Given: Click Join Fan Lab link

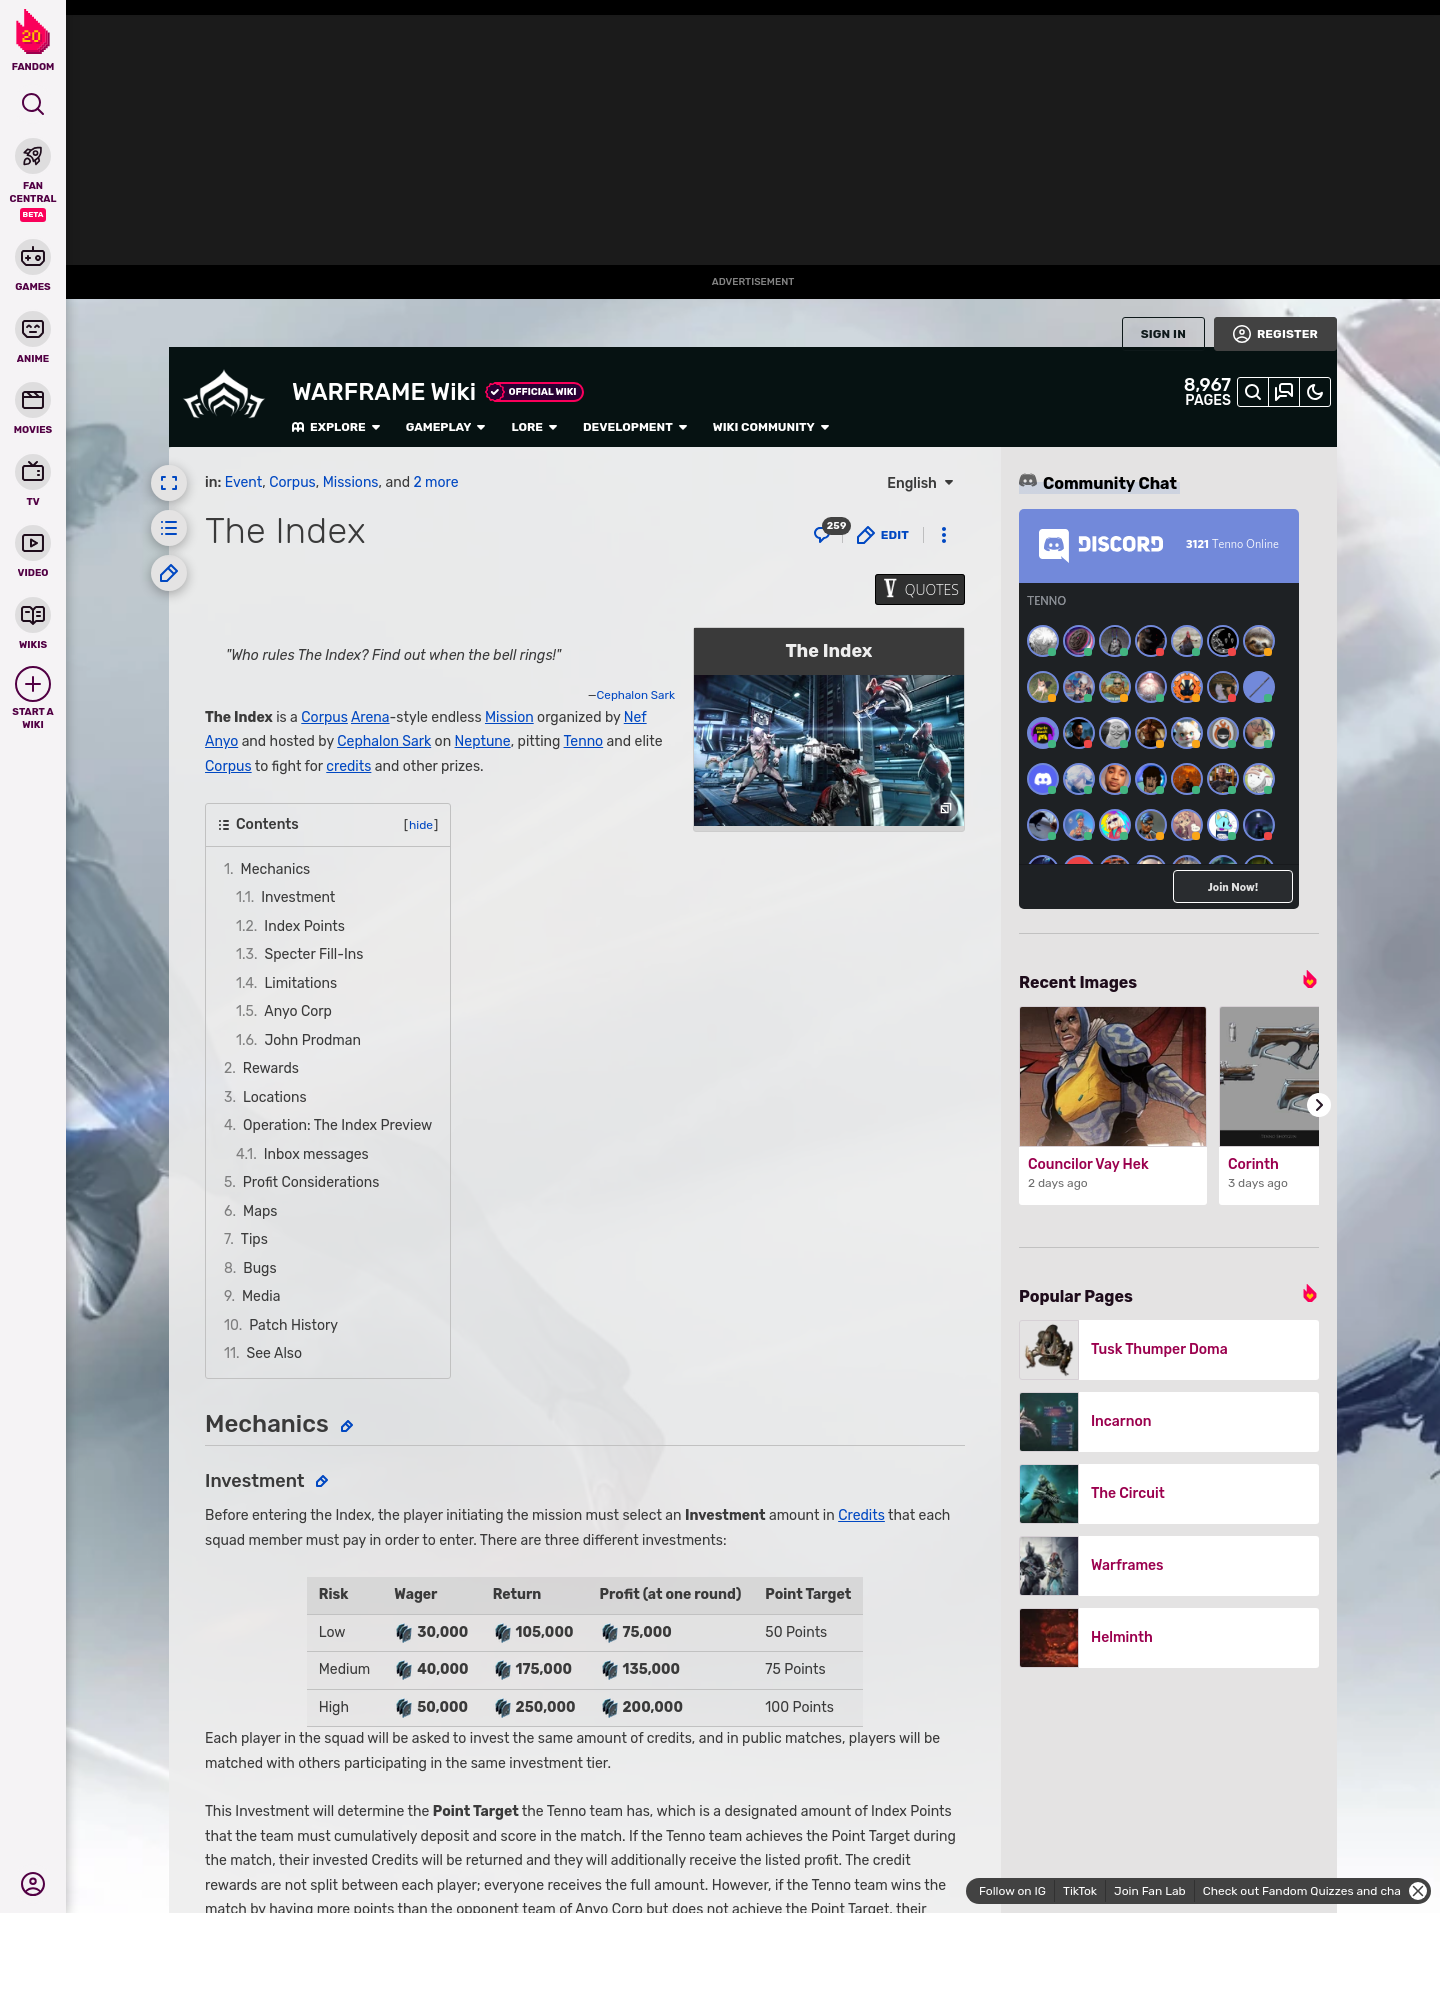Looking at the screenshot, I should coord(1149,1891).
